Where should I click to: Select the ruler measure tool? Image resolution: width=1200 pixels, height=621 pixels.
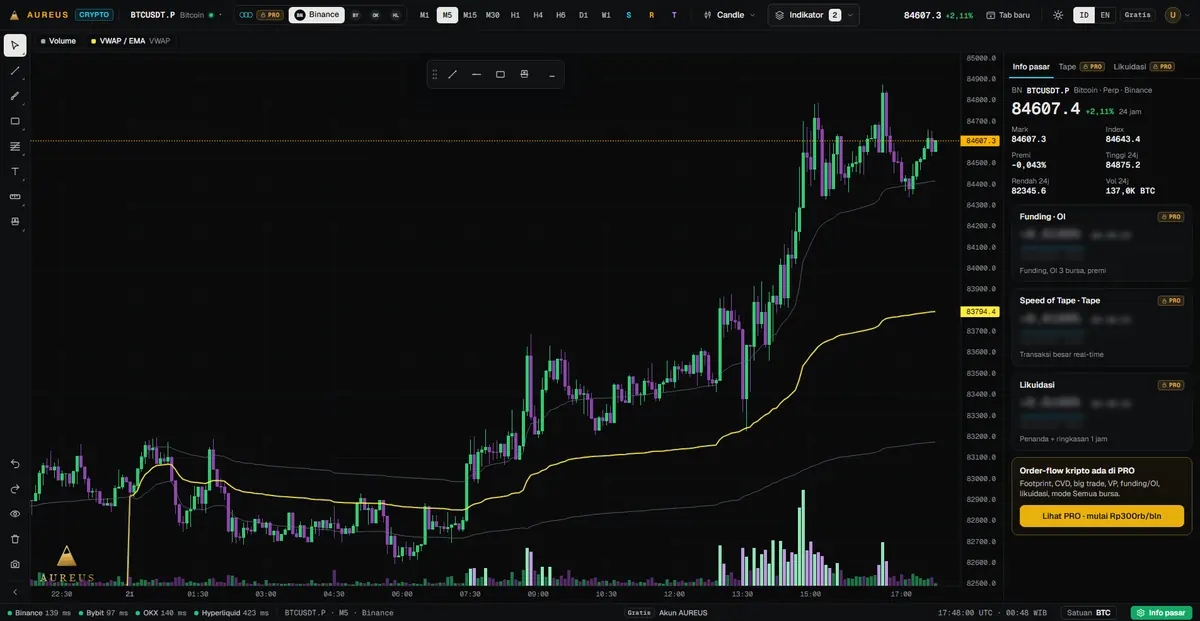[15, 196]
